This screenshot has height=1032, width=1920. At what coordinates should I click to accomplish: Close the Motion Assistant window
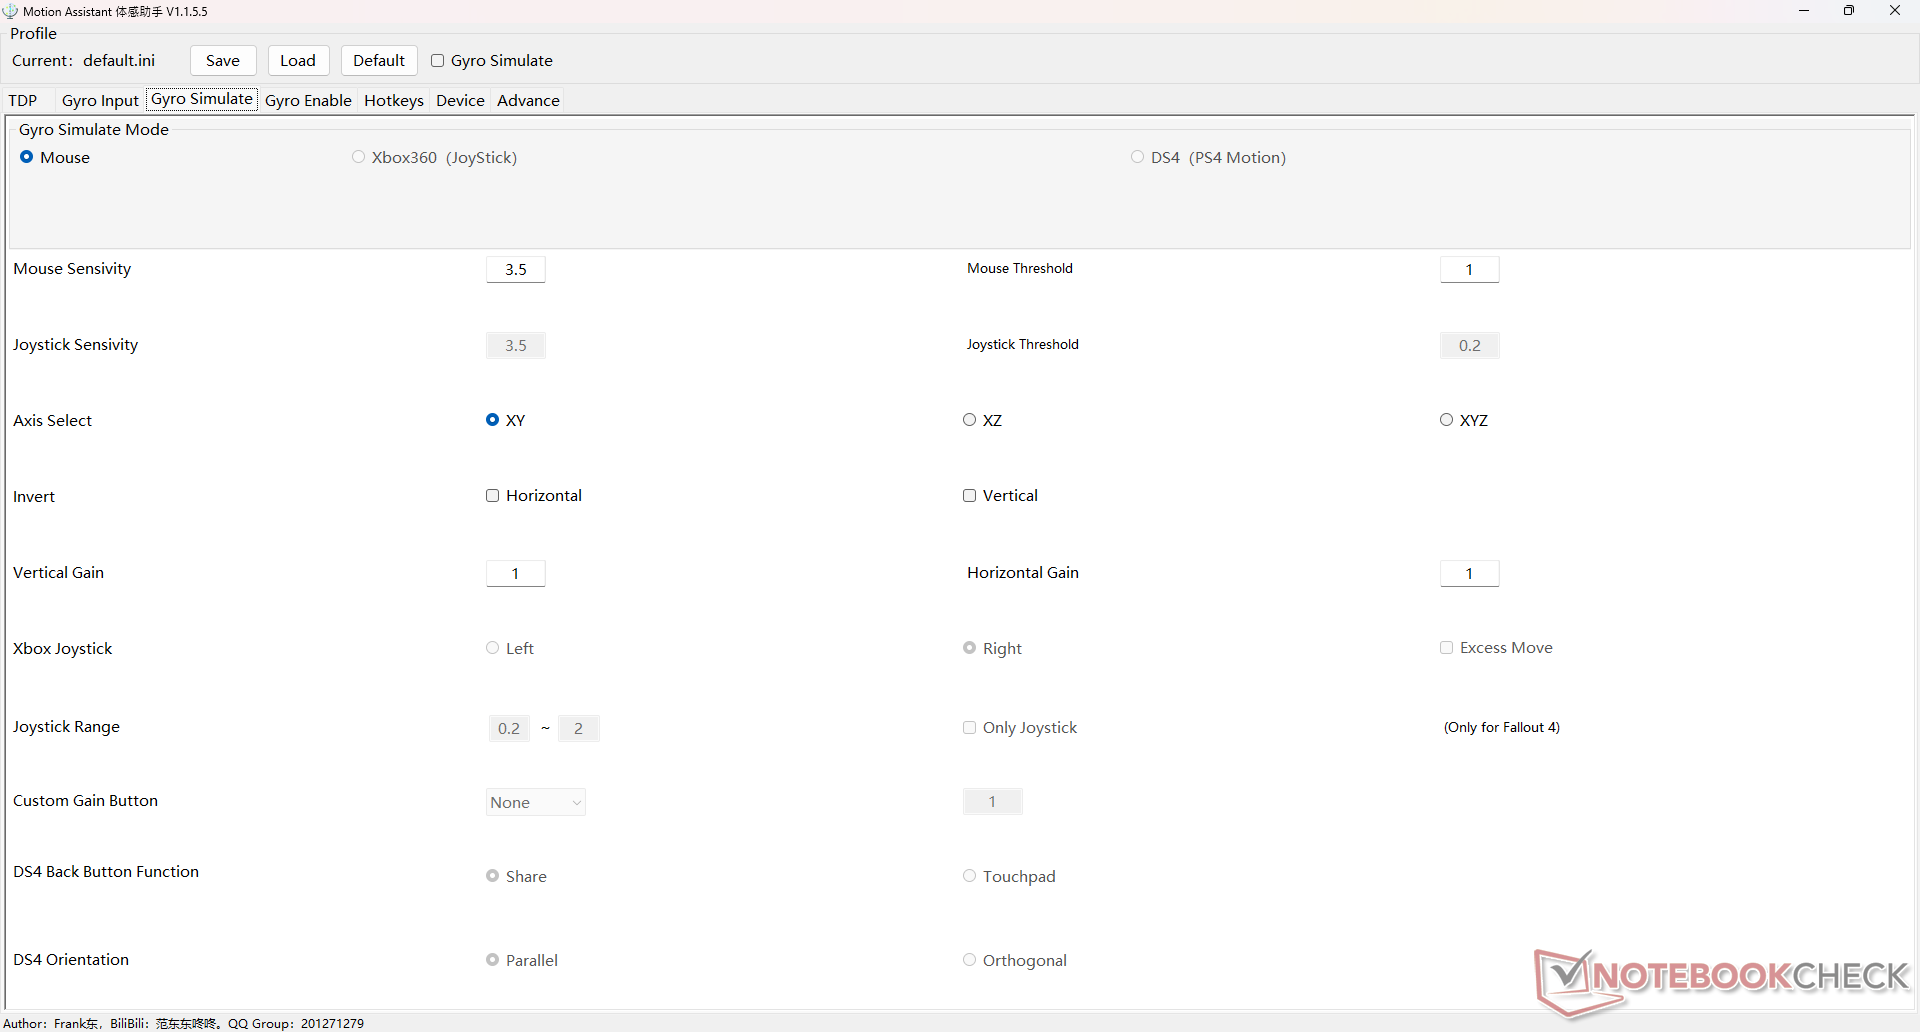pyautogui.click(x=1895, y=11)
